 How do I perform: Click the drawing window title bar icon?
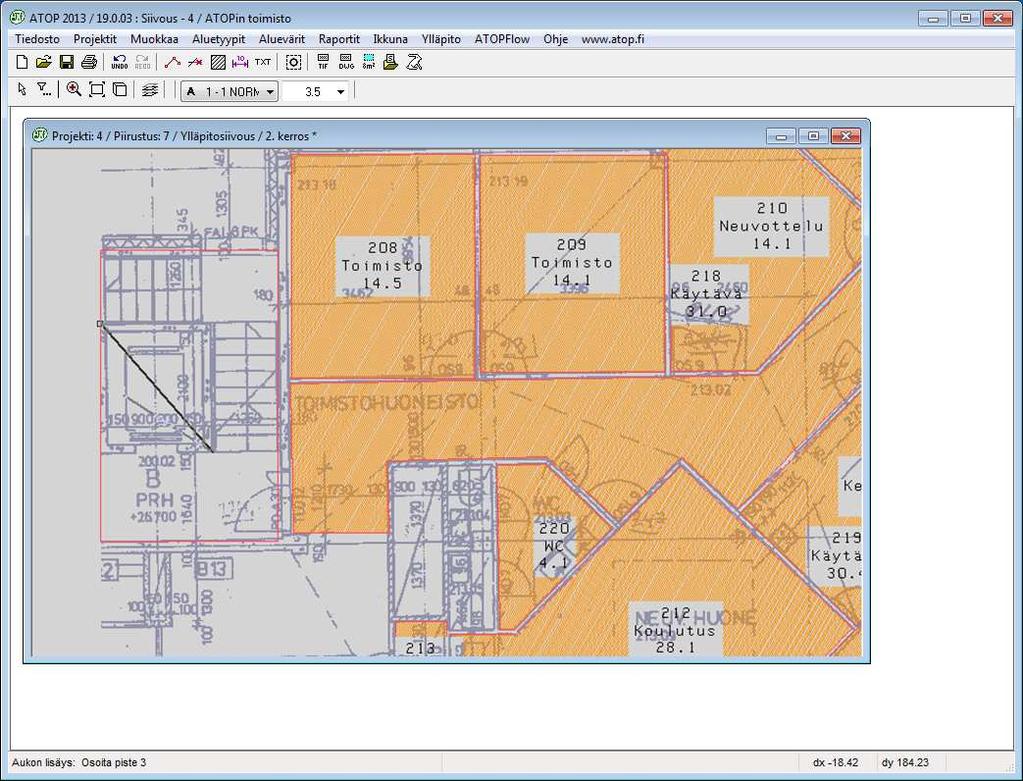click(40, 135)
